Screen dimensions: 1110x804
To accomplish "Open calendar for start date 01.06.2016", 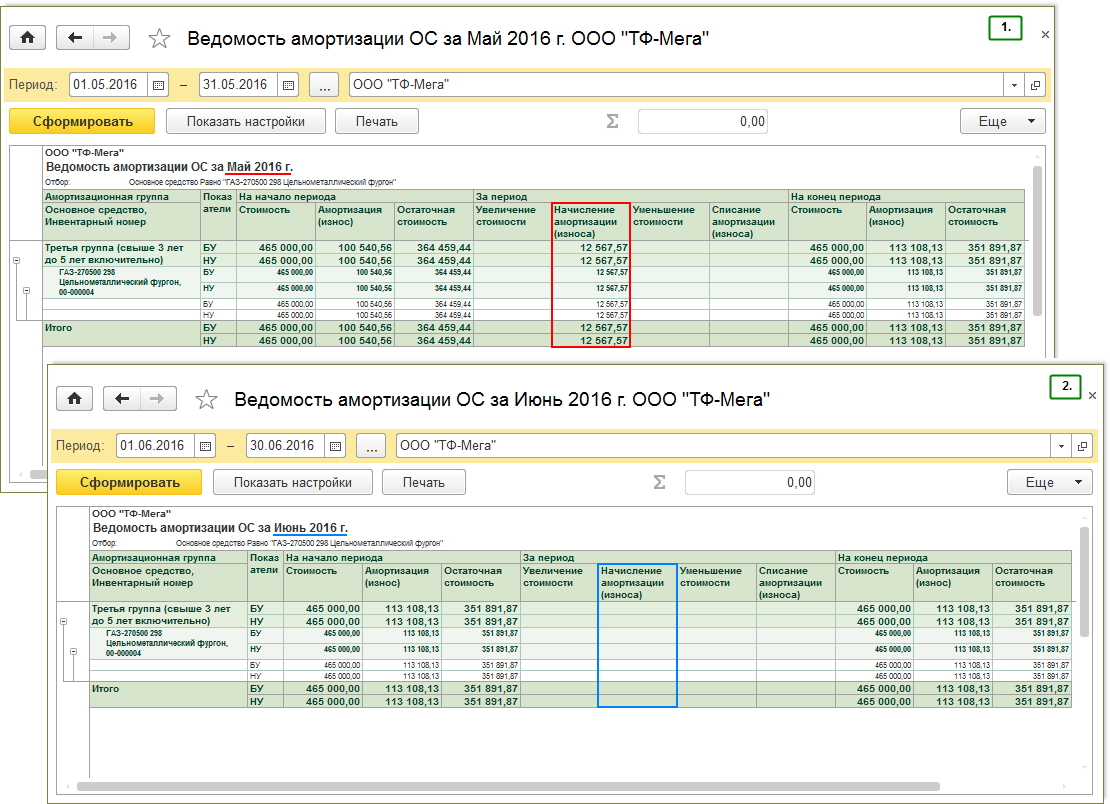I will click(x=206, y=446).
